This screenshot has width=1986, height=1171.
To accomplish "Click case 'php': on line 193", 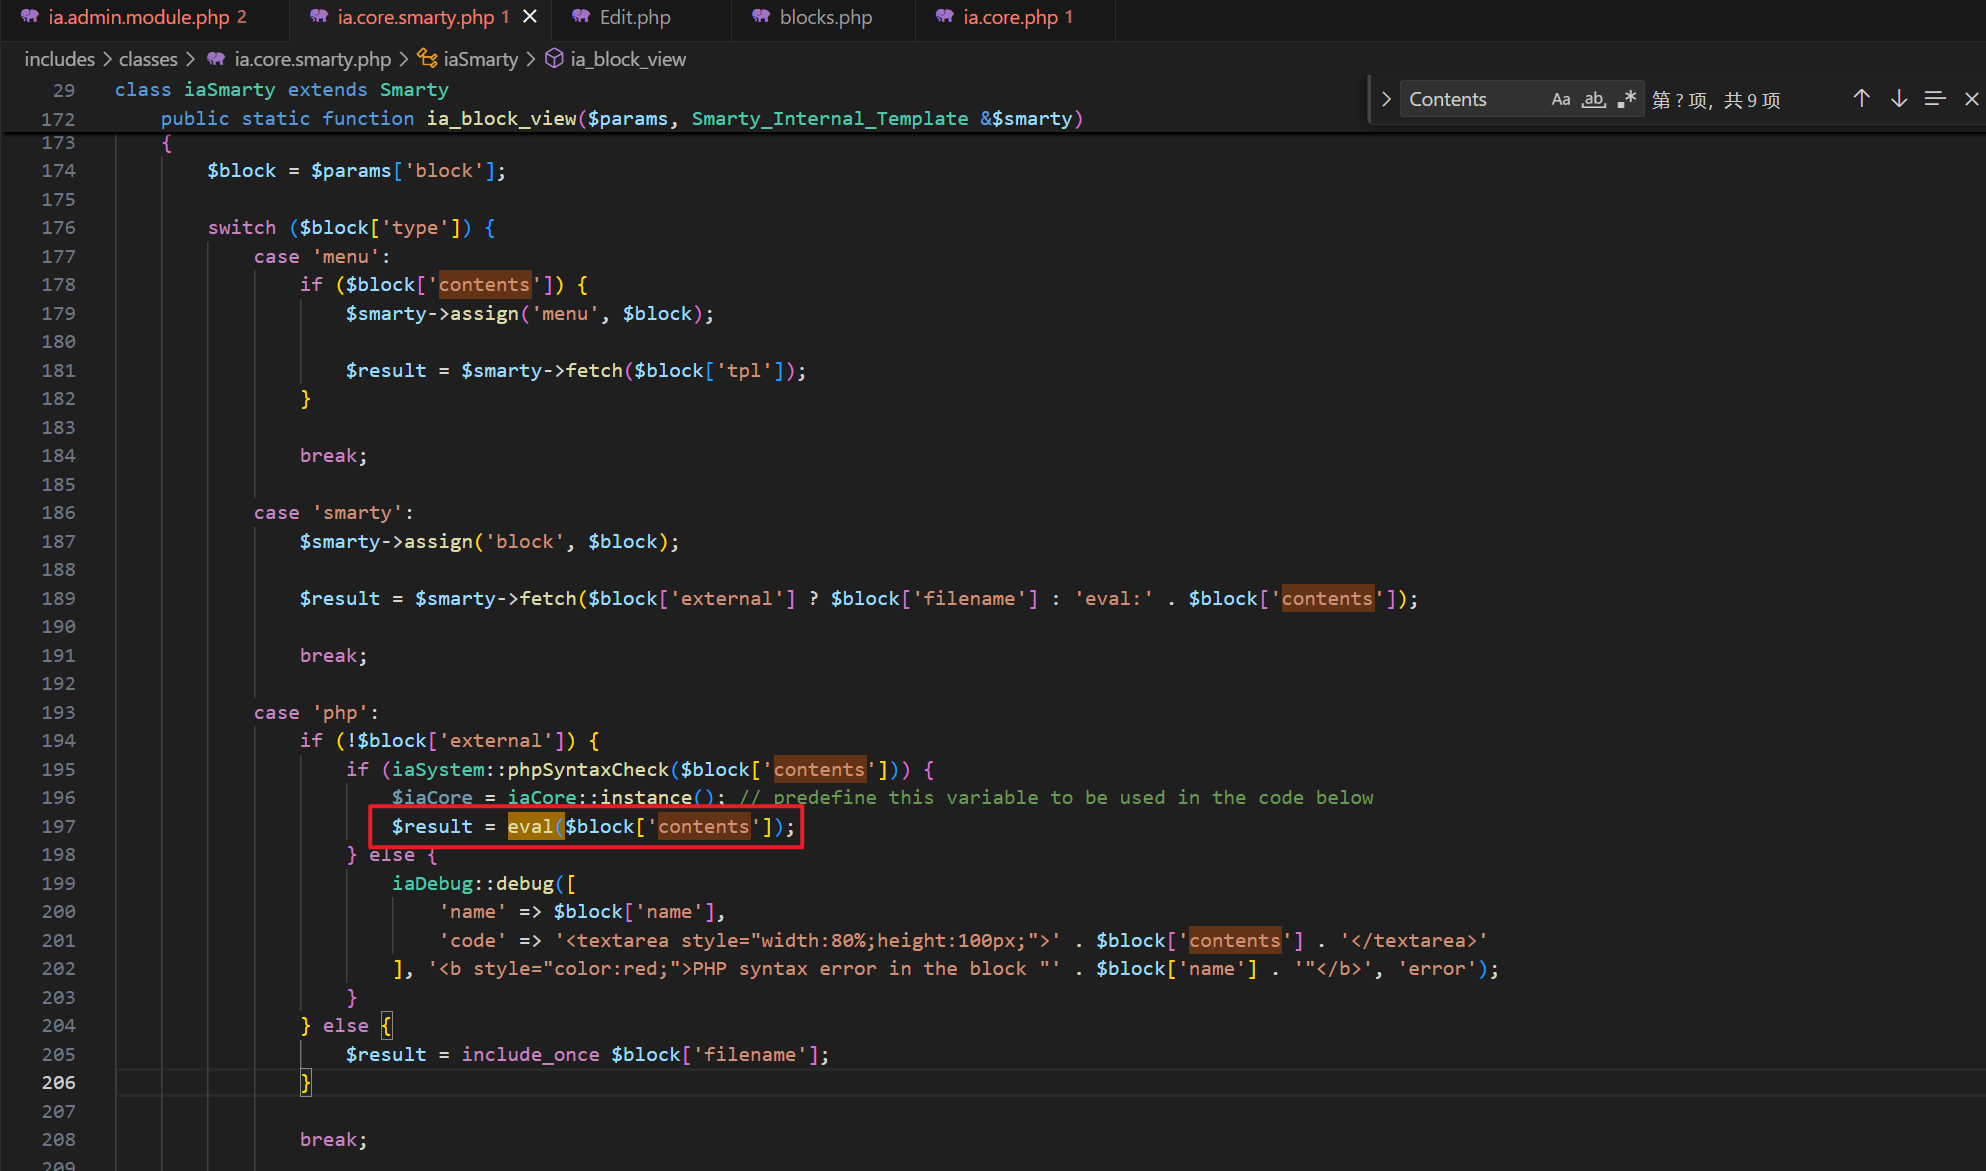I will click(317, 713).
